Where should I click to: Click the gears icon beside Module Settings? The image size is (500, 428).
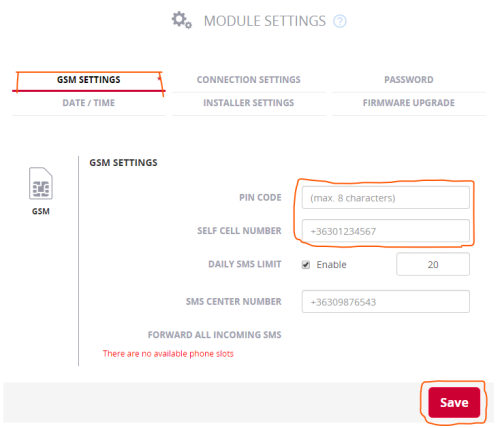pos(182,20)
